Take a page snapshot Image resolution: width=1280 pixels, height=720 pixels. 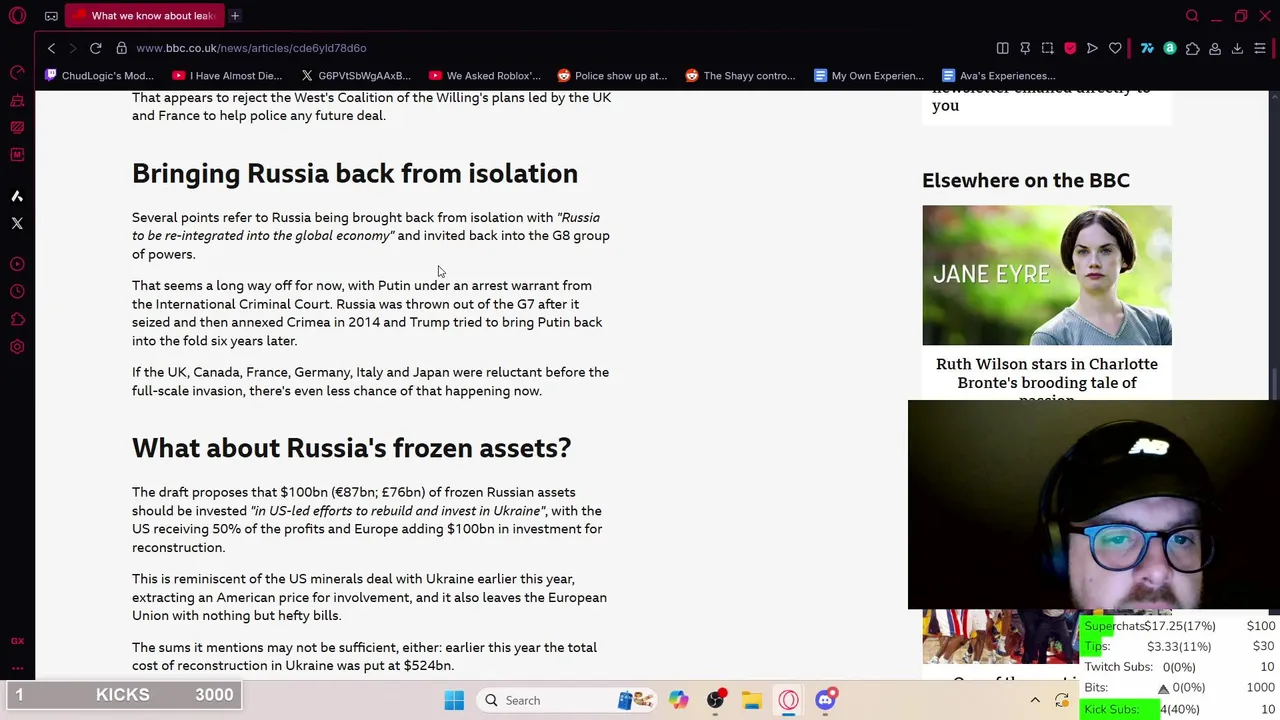point(1048,48)
